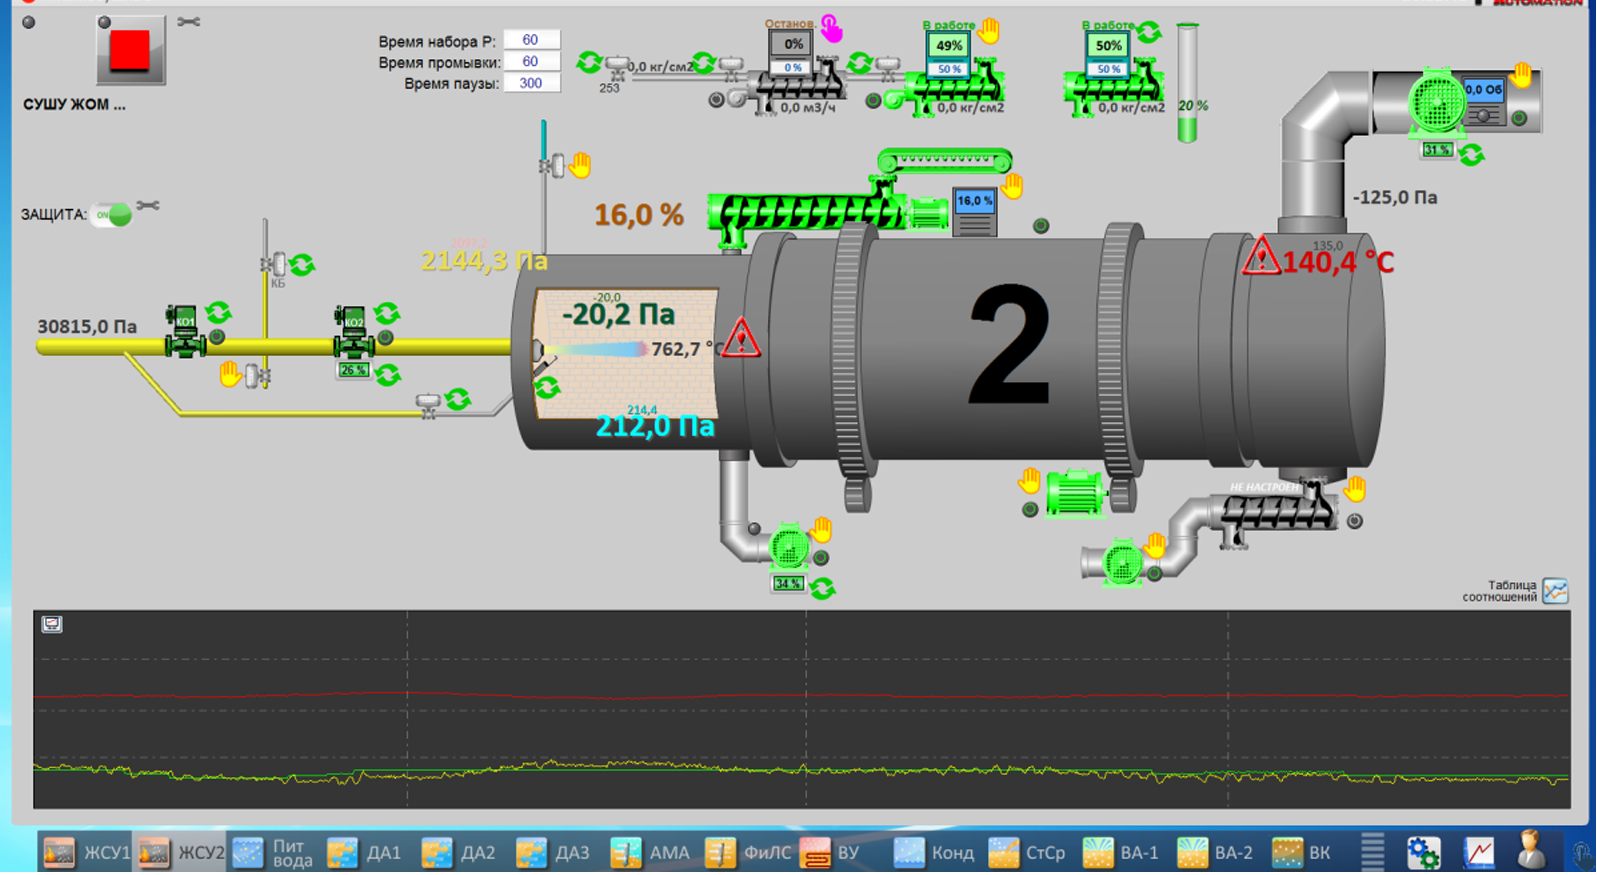This screenshot has width=1597, height=875.
Task: Click hand icon right of discharge screw
Action: [1355, 489]
